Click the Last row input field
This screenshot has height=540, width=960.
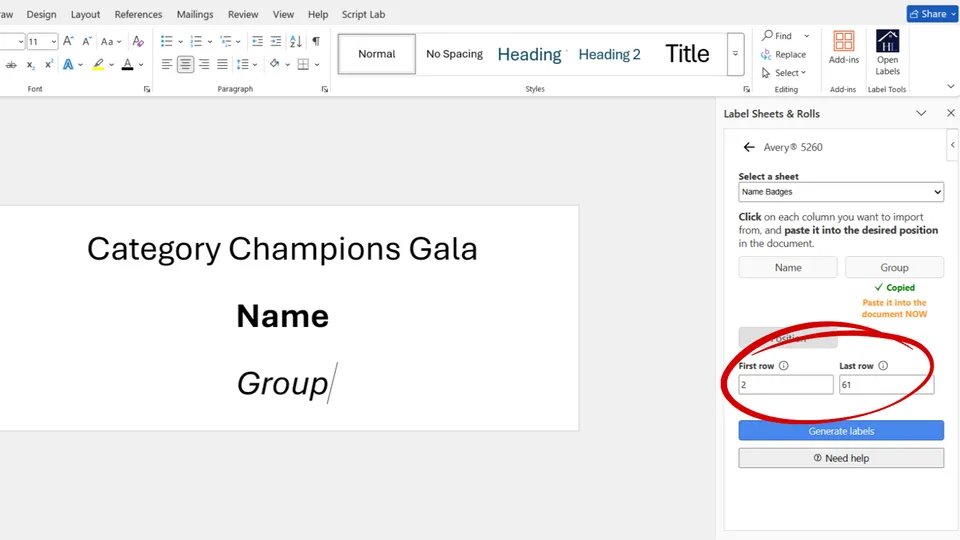(886, 384)
